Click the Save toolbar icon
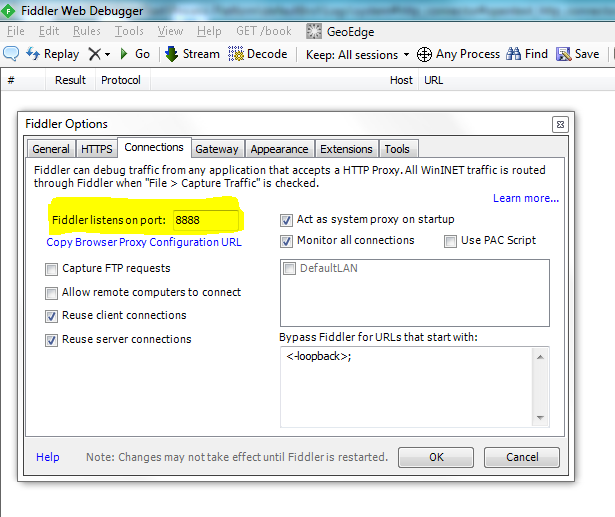The width and height of the screenshot is (615, 517). tap(564, 54)
